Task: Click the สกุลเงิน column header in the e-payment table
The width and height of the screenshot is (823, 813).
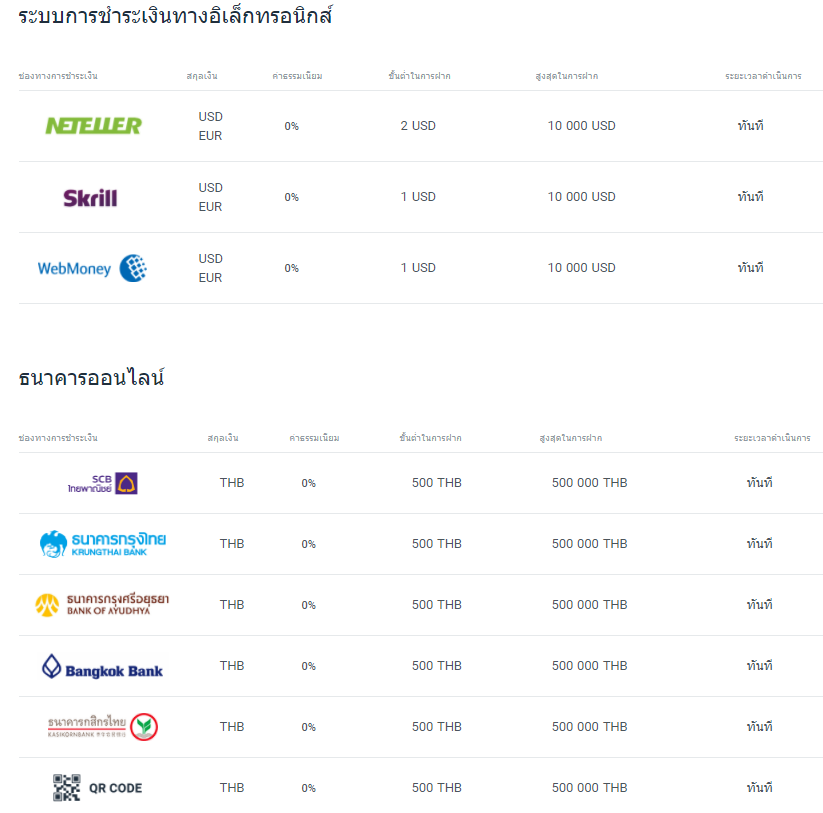Action: coord(202,76)
